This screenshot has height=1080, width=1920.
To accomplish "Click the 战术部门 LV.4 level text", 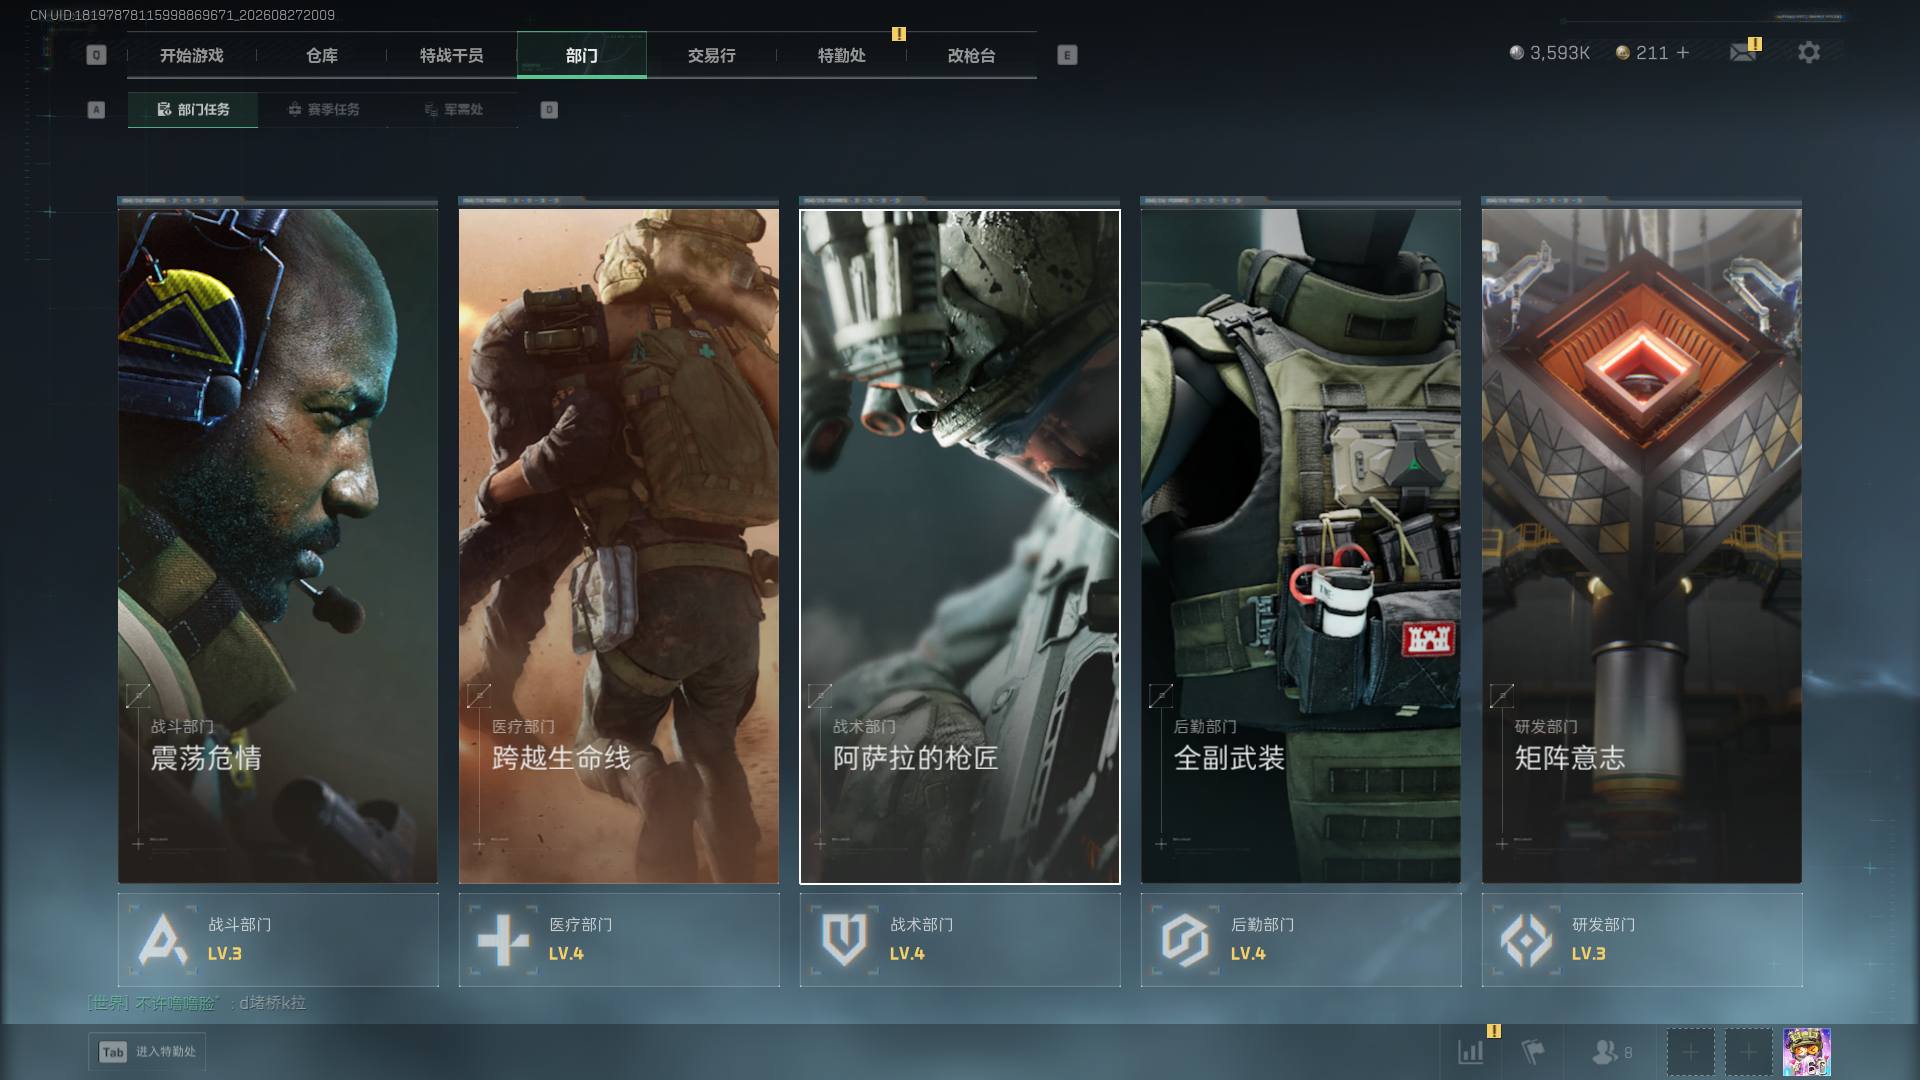I will (x=907, y=954).
